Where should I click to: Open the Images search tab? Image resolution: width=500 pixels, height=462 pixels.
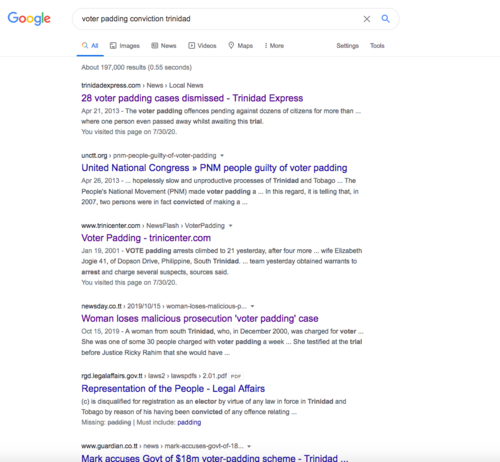pyautogui.click(x=125, y=46)
